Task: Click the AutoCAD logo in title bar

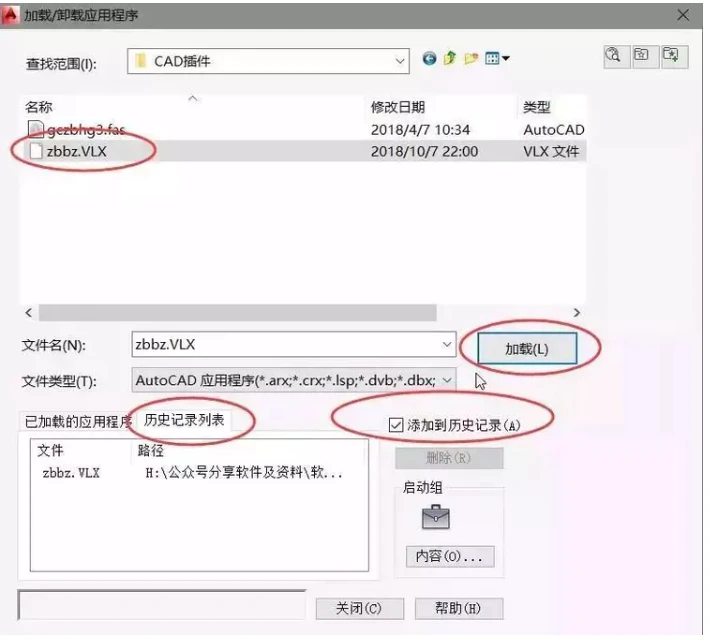Action: [x=9, y=15]
